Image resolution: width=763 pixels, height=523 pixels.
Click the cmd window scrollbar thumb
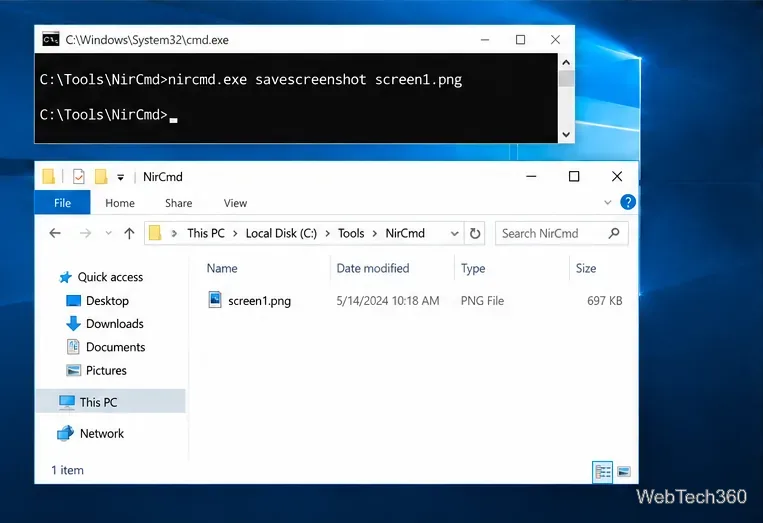point(566,79)
